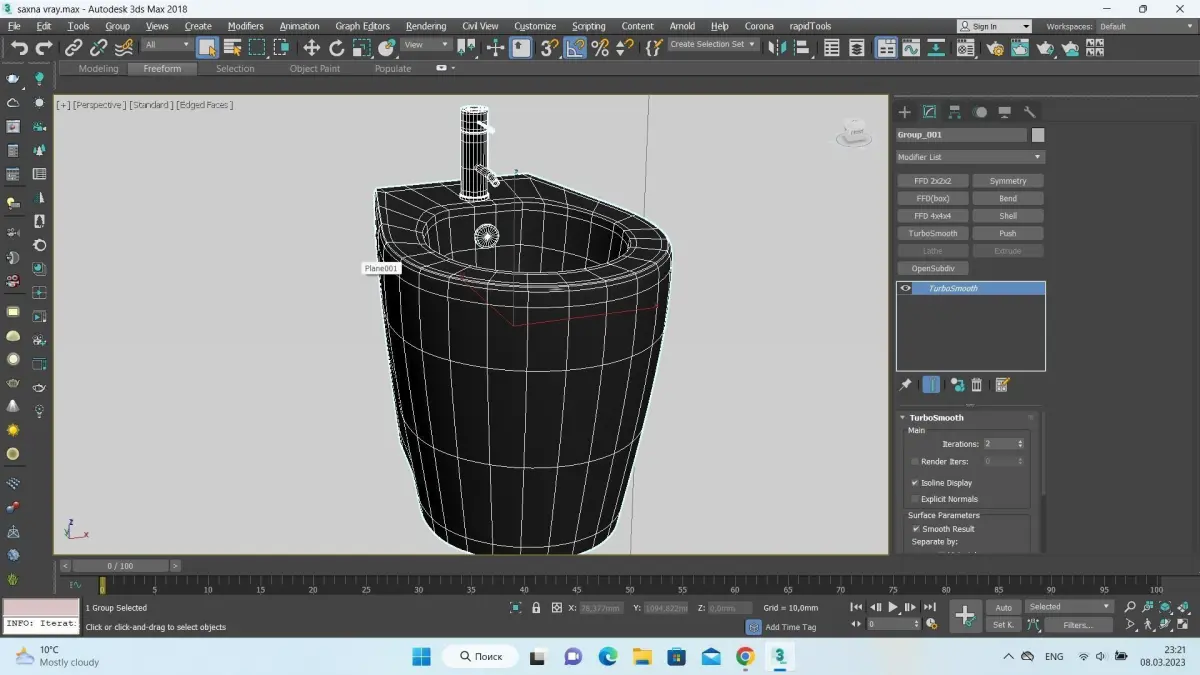Activate the Rotate tool in toolbar
The height and width of the screenshot is (675, 1200).
[x=337, y=47]
